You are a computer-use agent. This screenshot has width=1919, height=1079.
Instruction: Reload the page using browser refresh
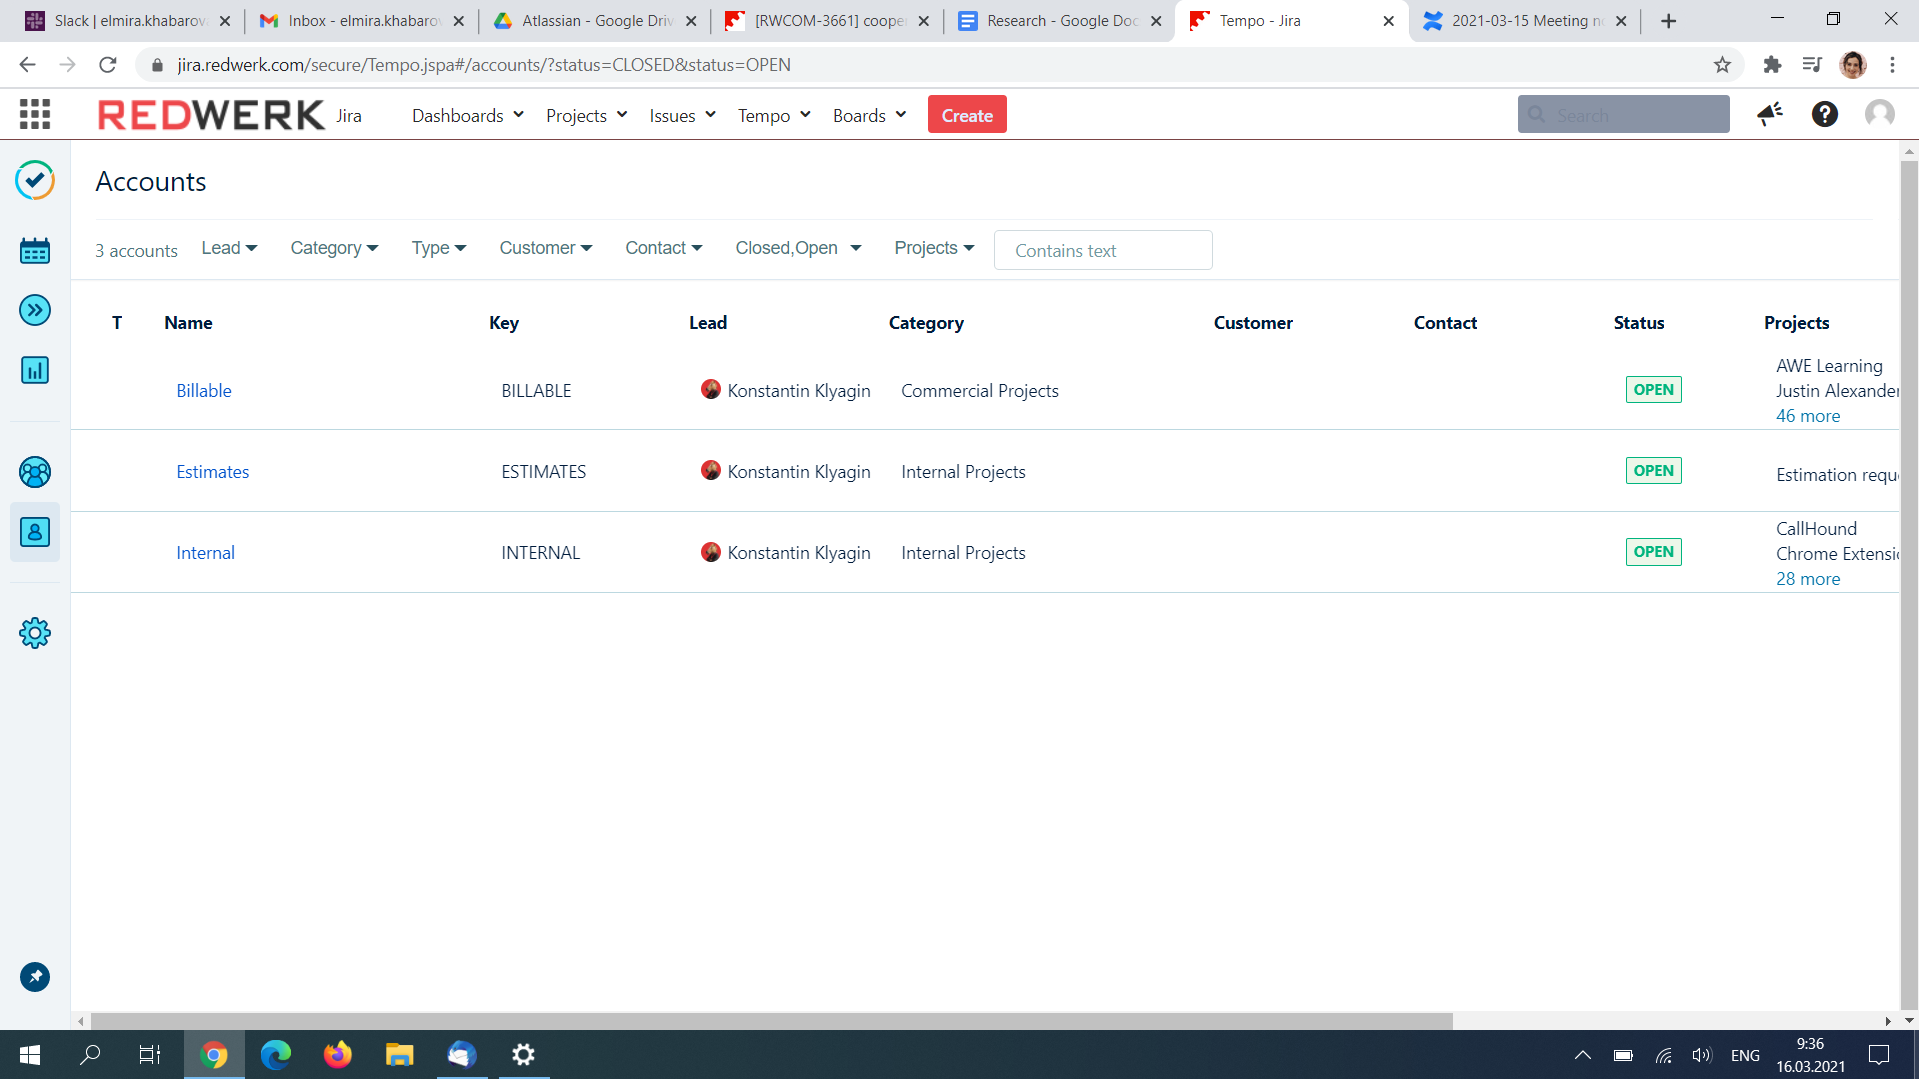108,65
